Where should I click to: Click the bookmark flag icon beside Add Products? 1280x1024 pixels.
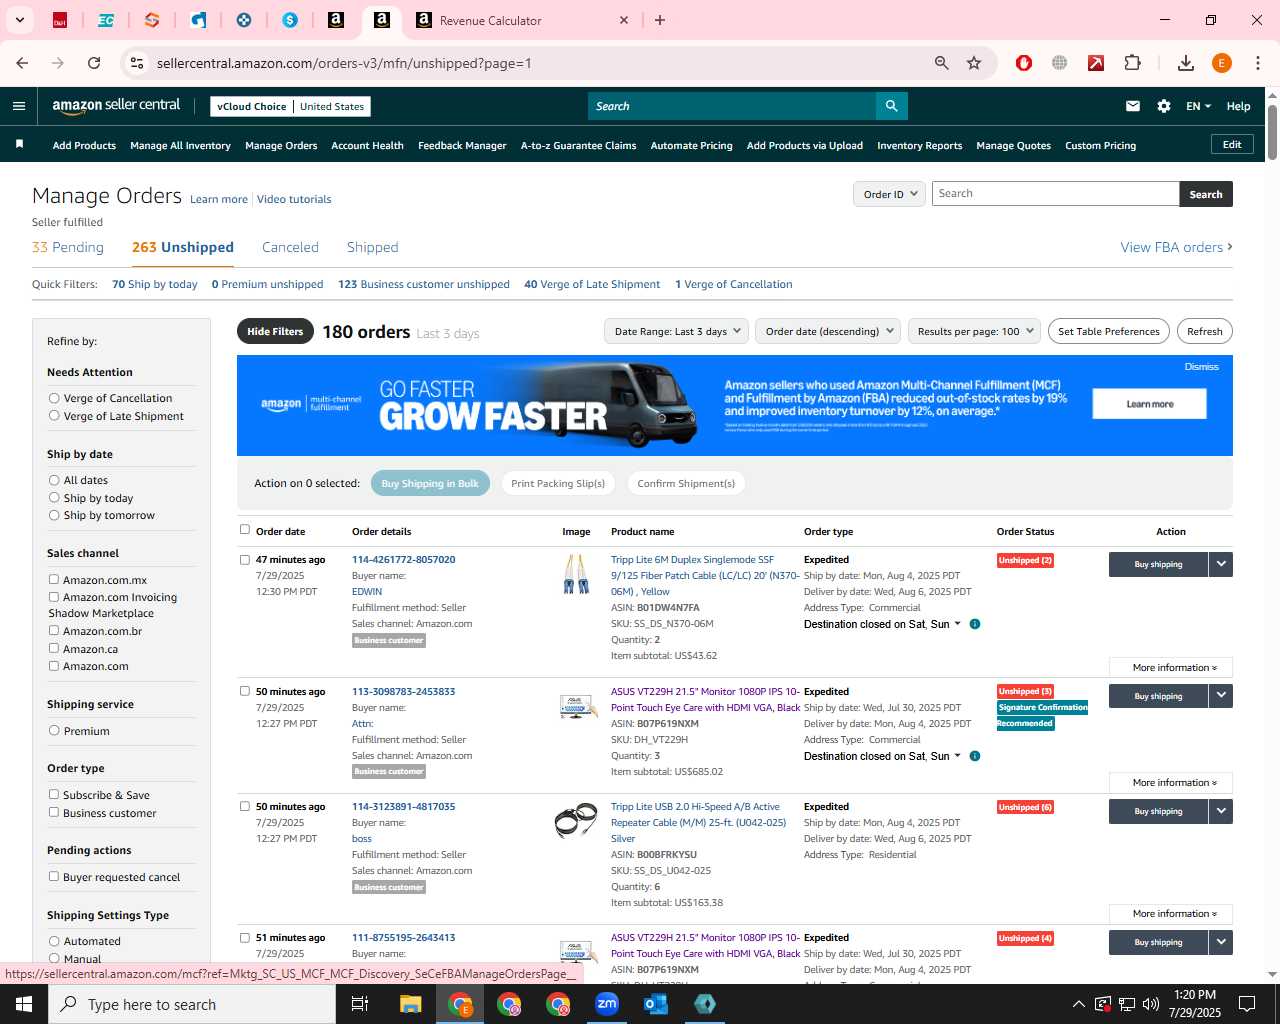coord(19,145)
